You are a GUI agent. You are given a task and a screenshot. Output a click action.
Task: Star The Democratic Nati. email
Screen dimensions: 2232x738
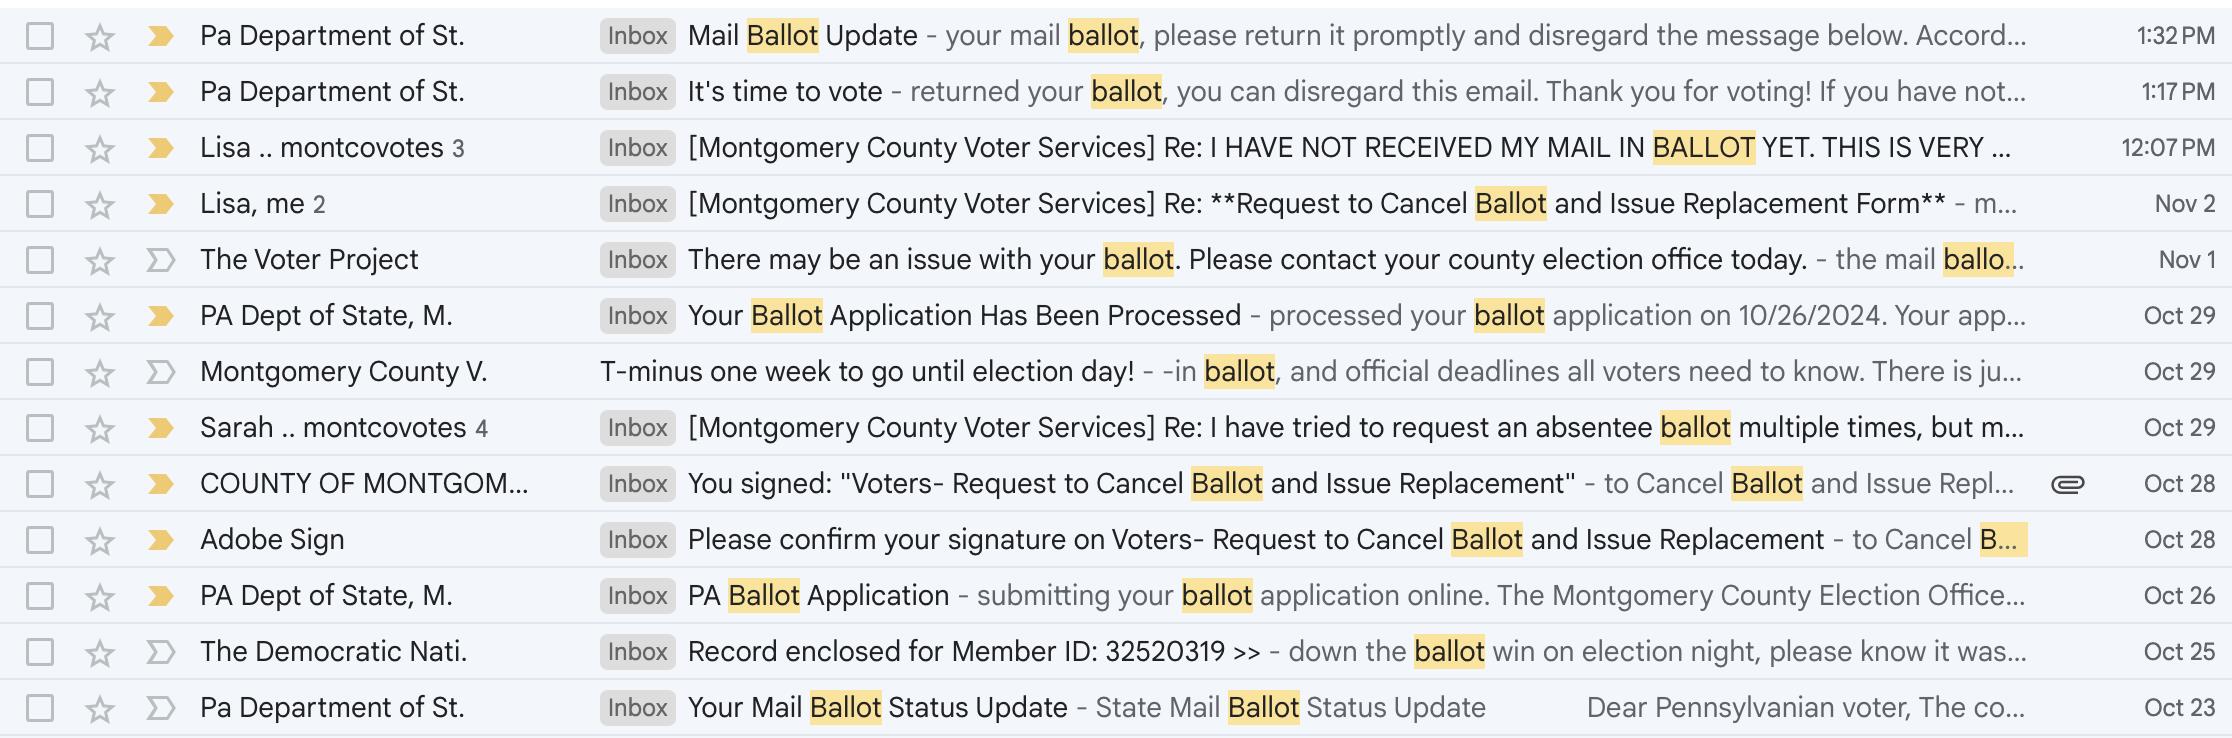(x=99, y=653)
